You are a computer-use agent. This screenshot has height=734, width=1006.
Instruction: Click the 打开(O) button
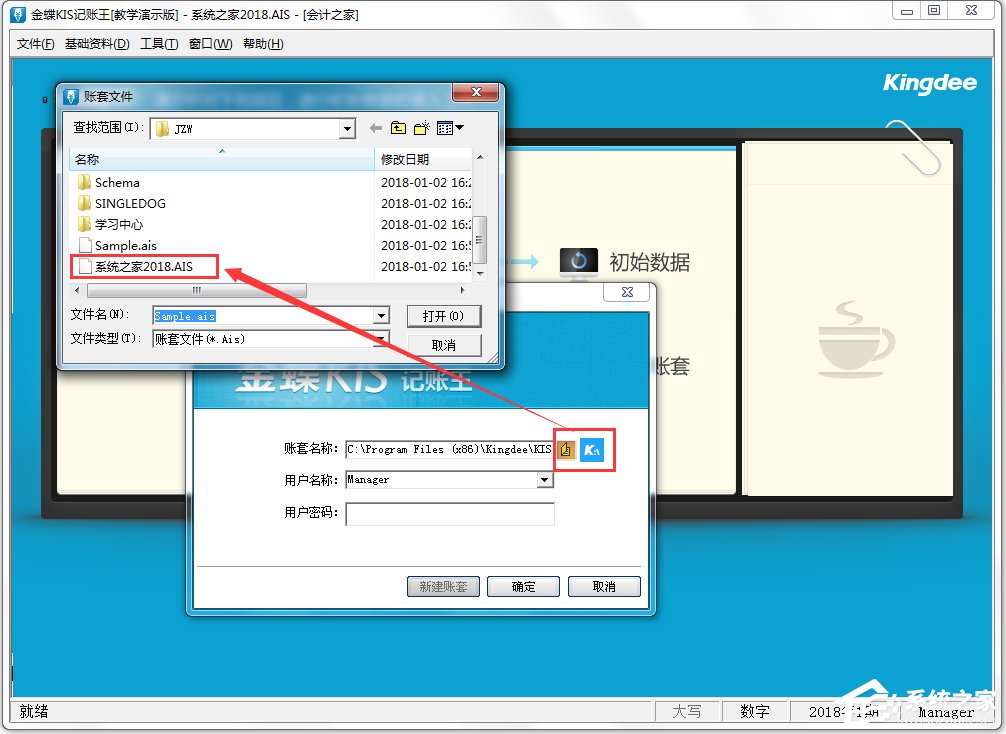[x=443, y=316]
